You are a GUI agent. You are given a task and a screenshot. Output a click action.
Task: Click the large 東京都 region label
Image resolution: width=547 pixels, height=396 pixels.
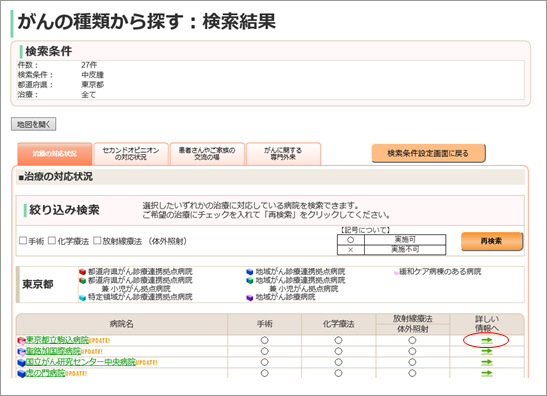coord(38,284)
